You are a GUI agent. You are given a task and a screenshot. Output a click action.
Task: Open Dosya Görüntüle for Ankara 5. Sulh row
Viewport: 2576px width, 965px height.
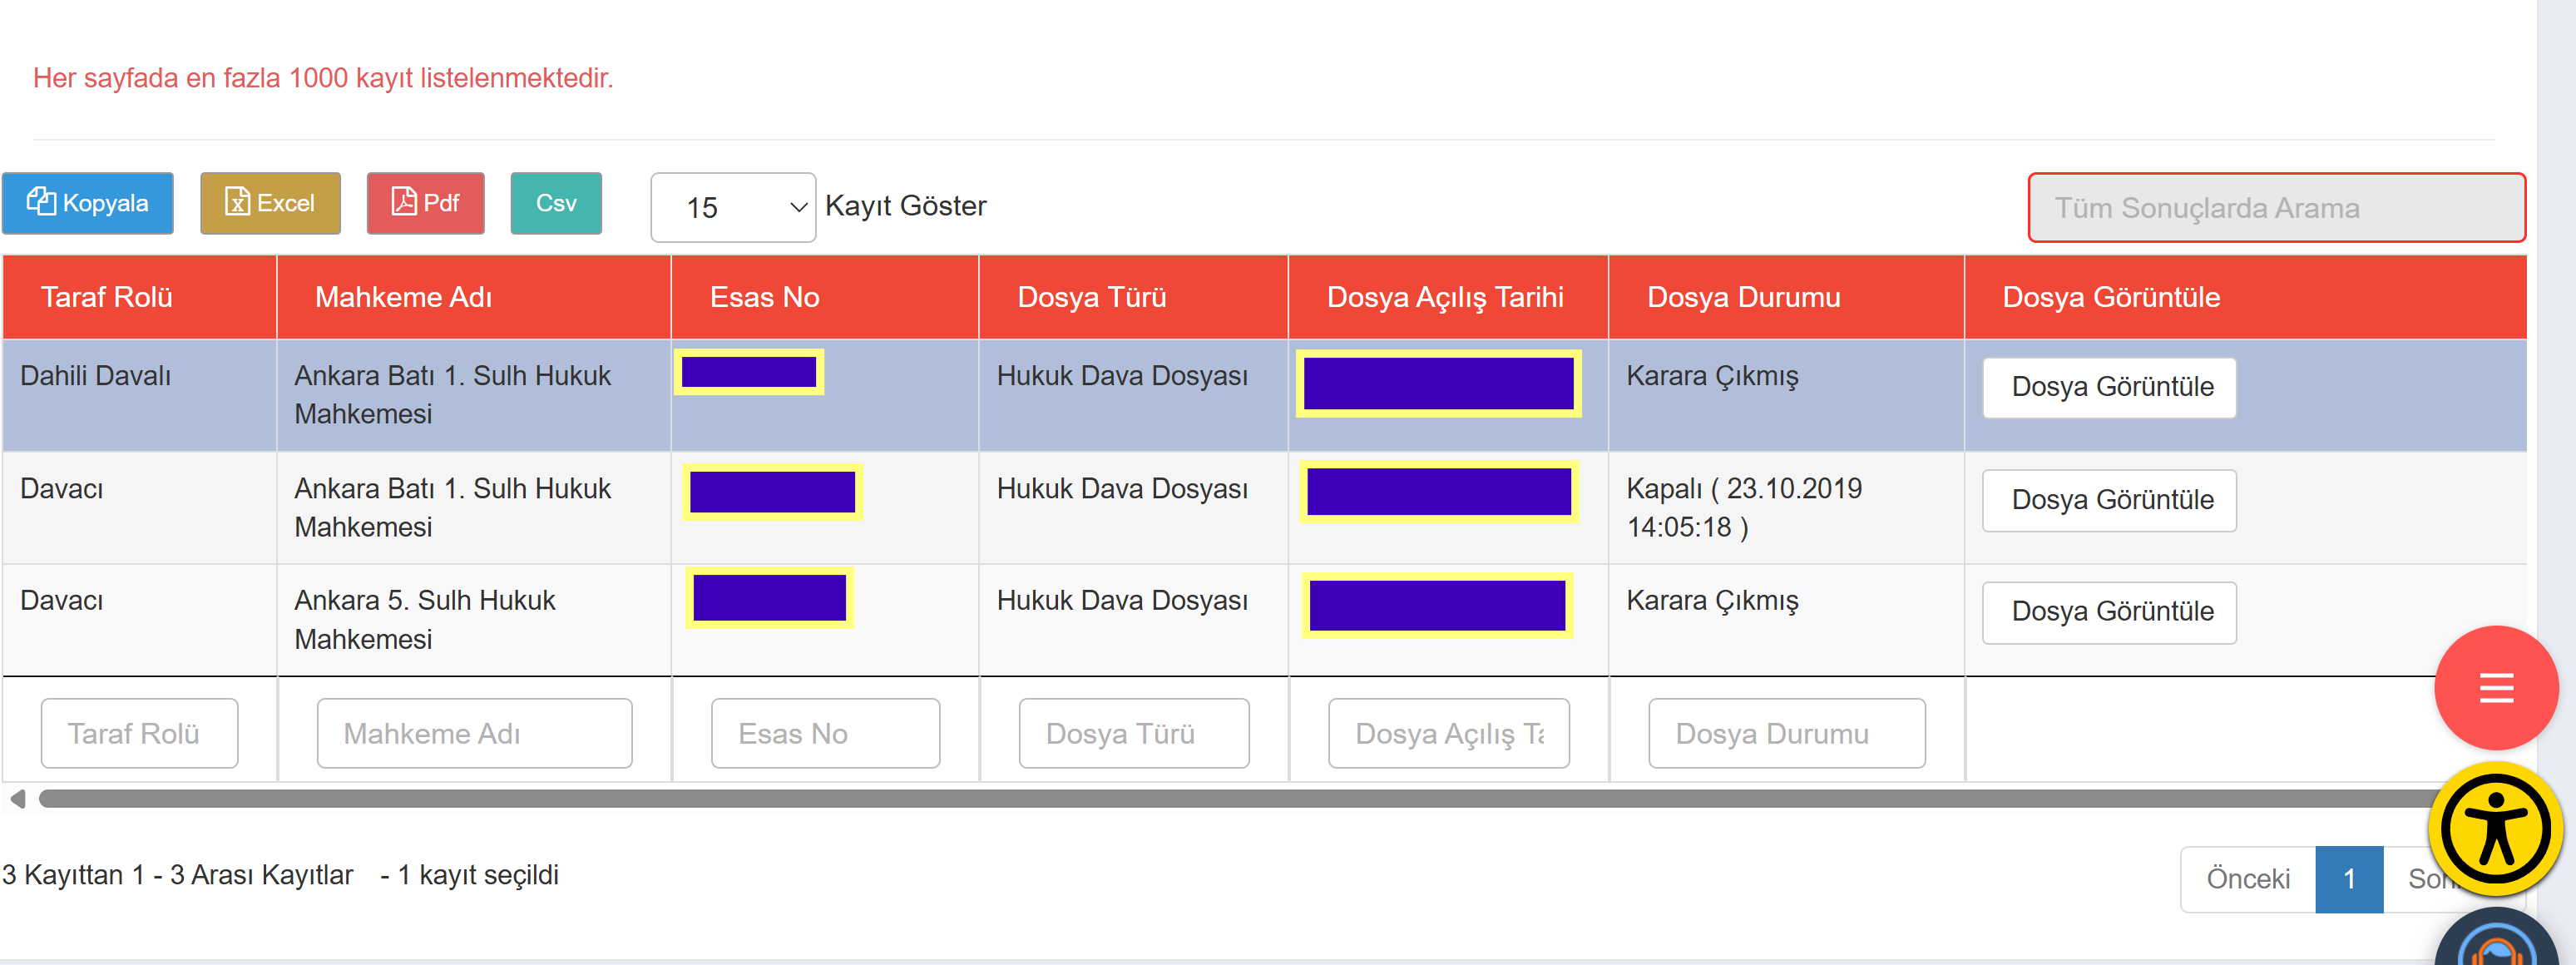coord(2110,612)
